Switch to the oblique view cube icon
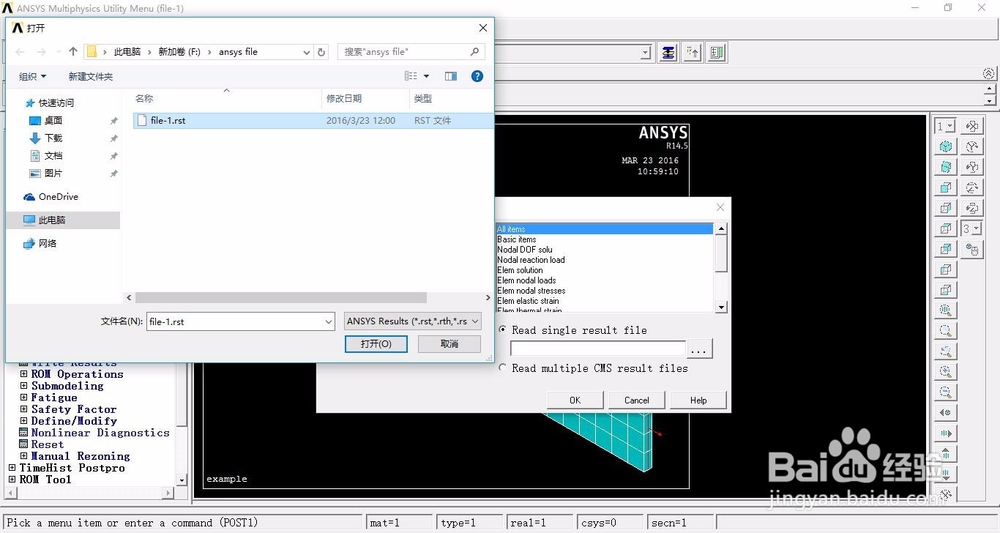The width and height of the screenshot is (1000, 533). [946, 167]
